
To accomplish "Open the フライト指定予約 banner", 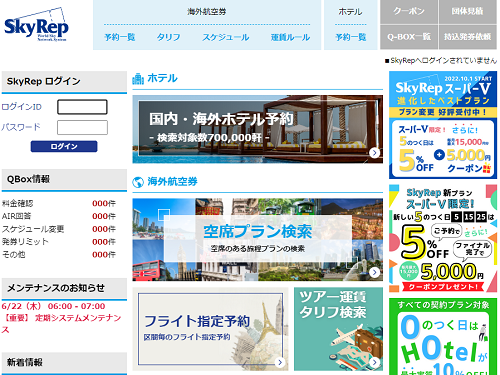I will pyautogui.click(x=211, y=329).
